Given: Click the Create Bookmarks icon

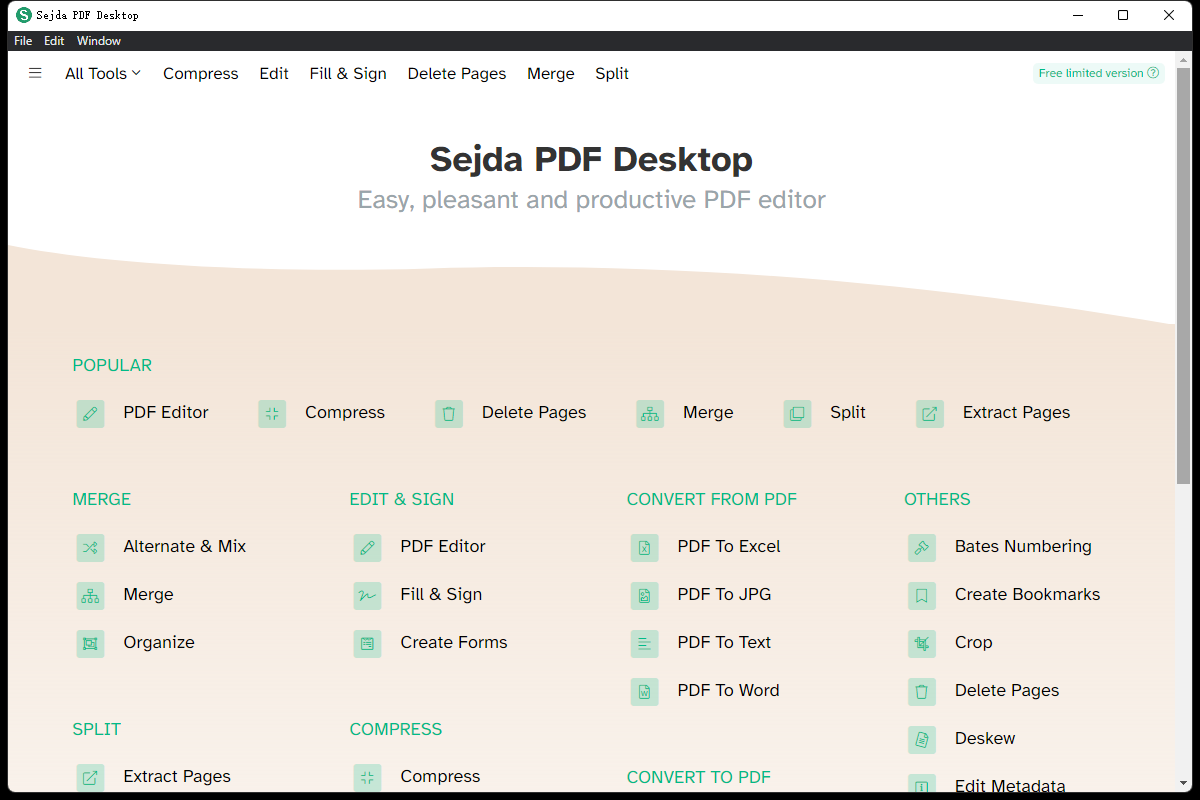Looking at the screenshot, I should pos(922,595).
